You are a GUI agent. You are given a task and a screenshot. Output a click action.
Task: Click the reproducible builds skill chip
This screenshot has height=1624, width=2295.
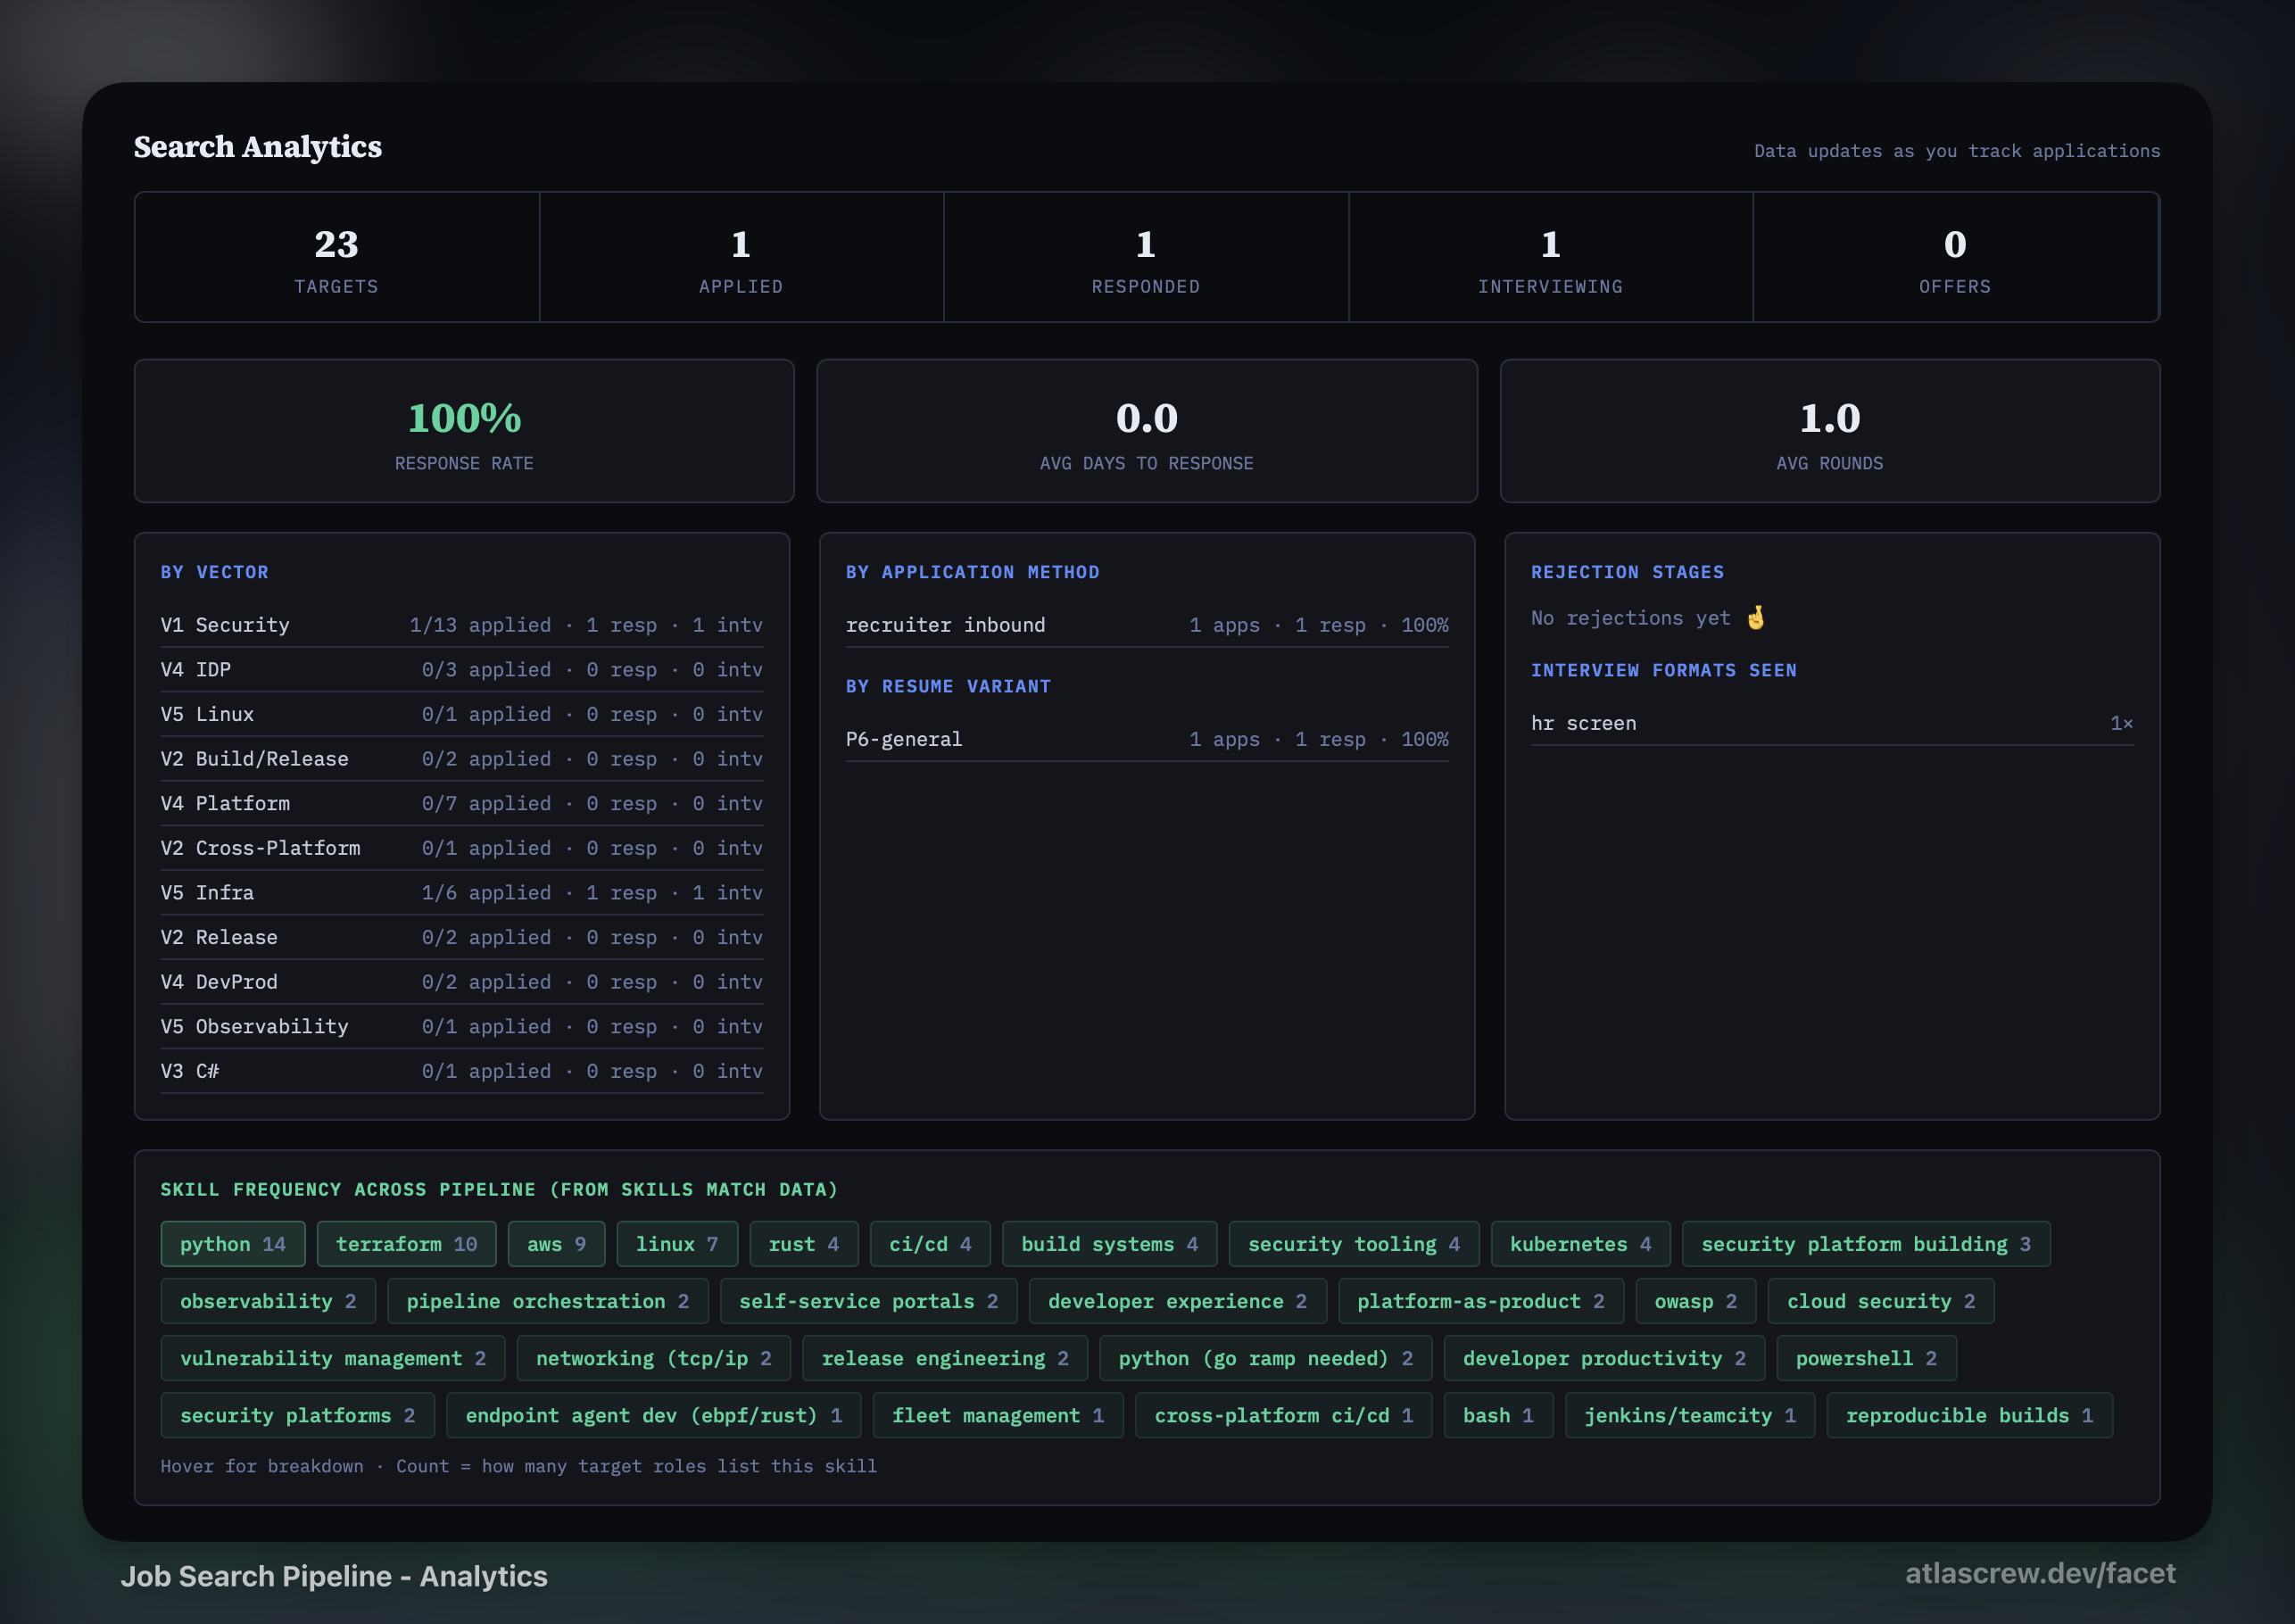(1968, 1415)
